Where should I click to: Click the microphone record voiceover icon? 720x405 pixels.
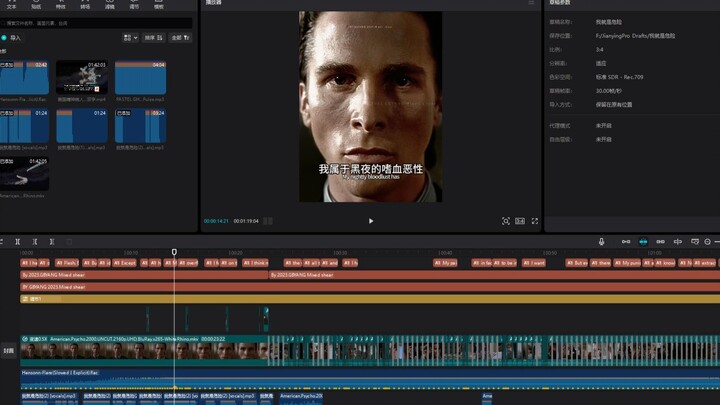(602, 242)
